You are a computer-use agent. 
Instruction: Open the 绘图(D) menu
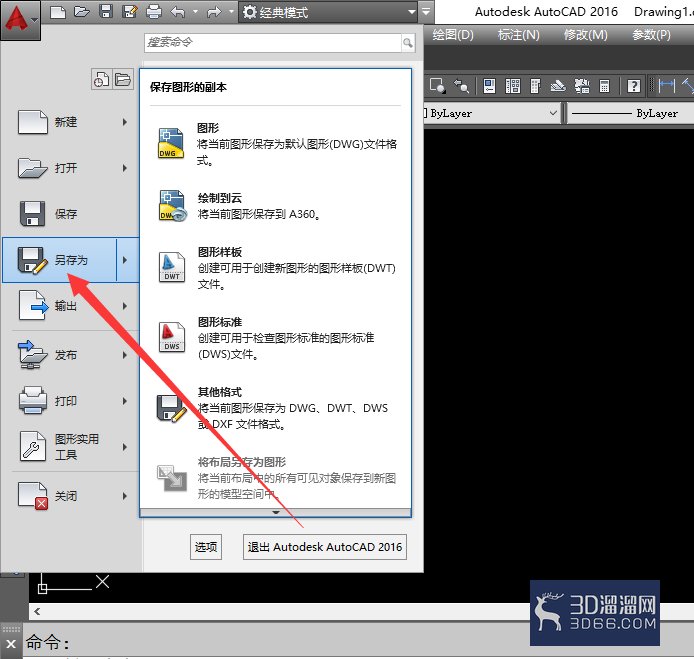coord(453,35)
